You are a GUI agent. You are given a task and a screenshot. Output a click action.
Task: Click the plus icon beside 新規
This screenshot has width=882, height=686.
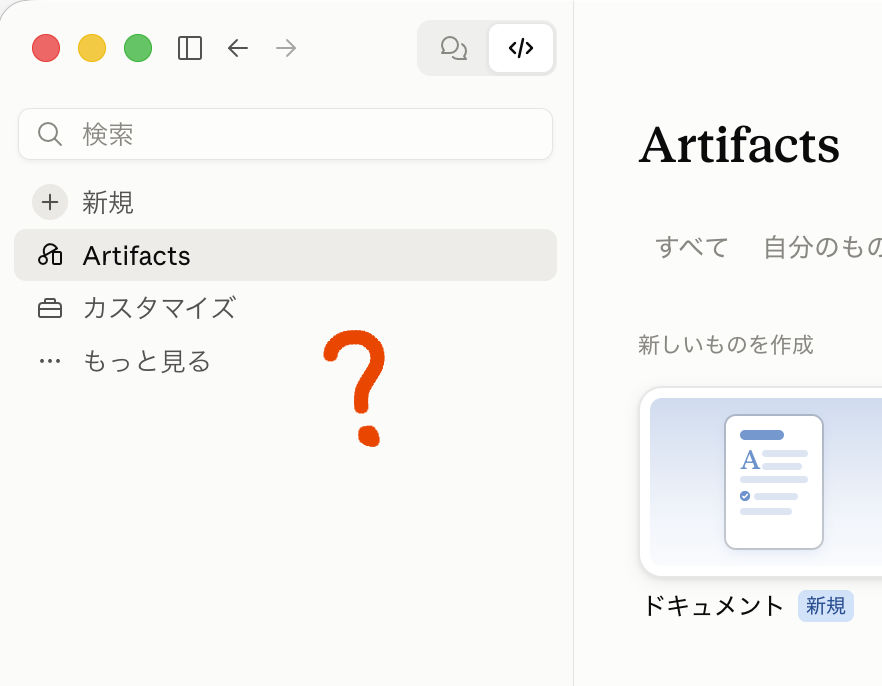(50, 202)
